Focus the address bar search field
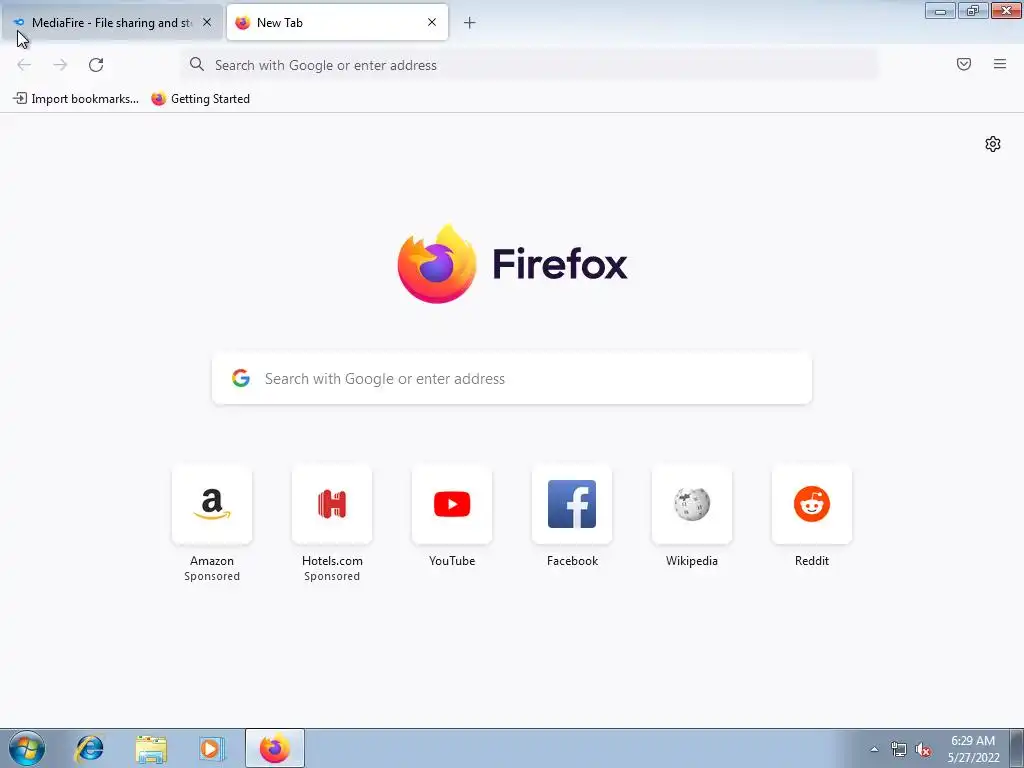This screenshot has height=768, width=1024. point(529,65)
